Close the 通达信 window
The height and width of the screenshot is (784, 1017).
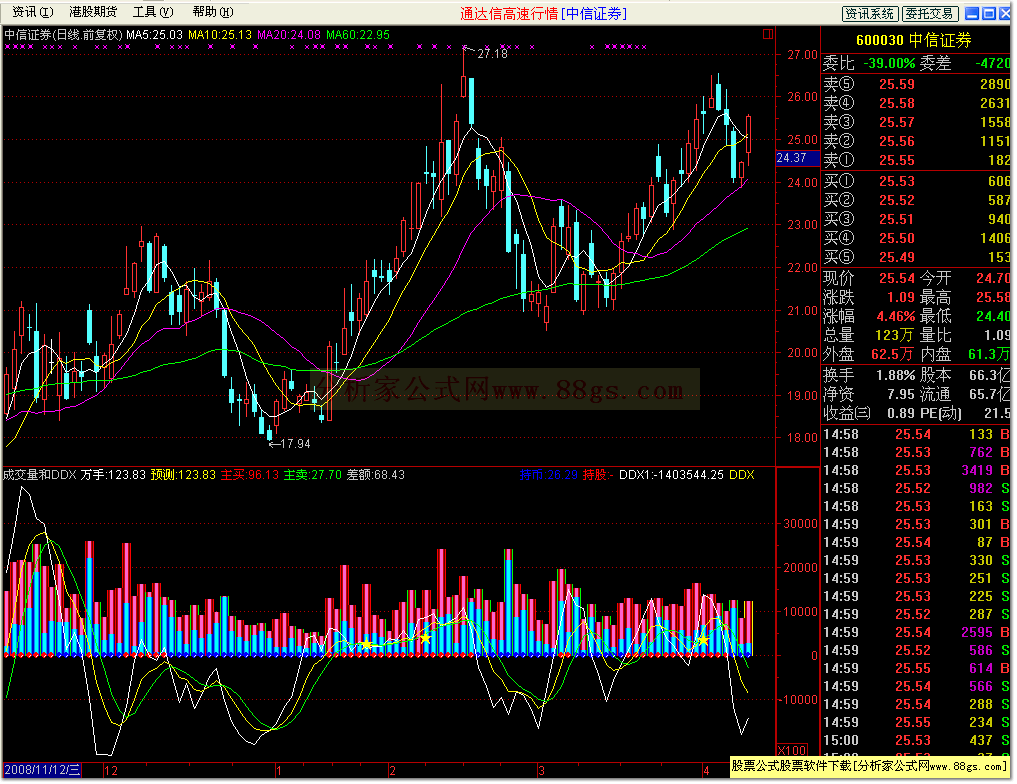(1005, 14)
